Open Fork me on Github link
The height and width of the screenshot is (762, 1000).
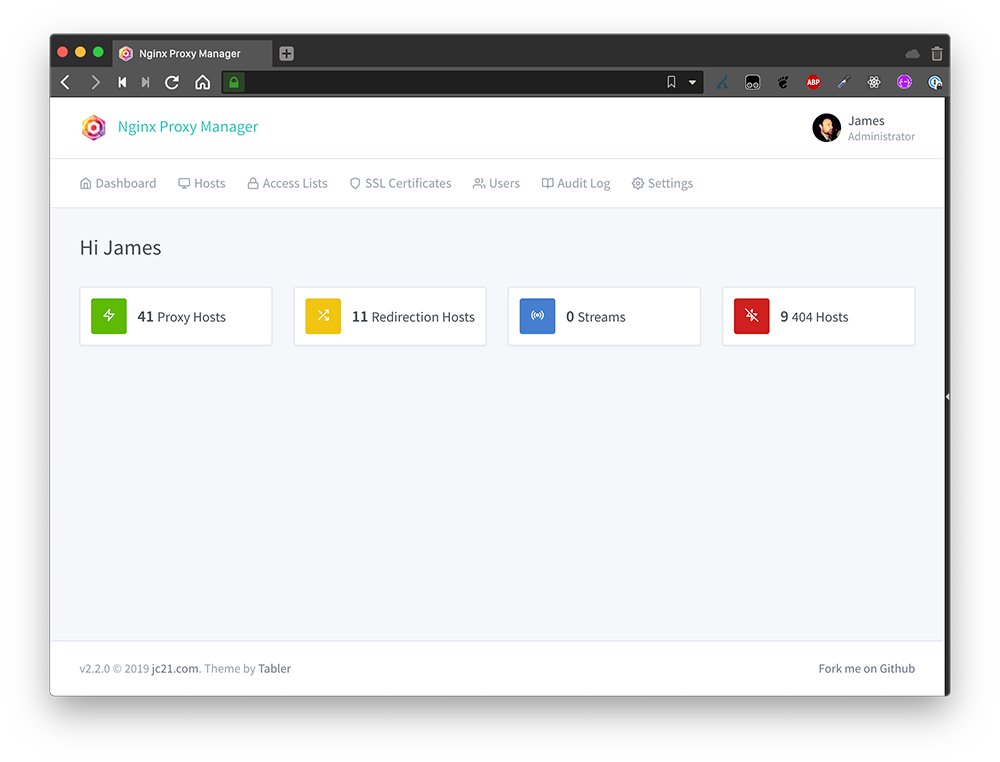point(867,669)
